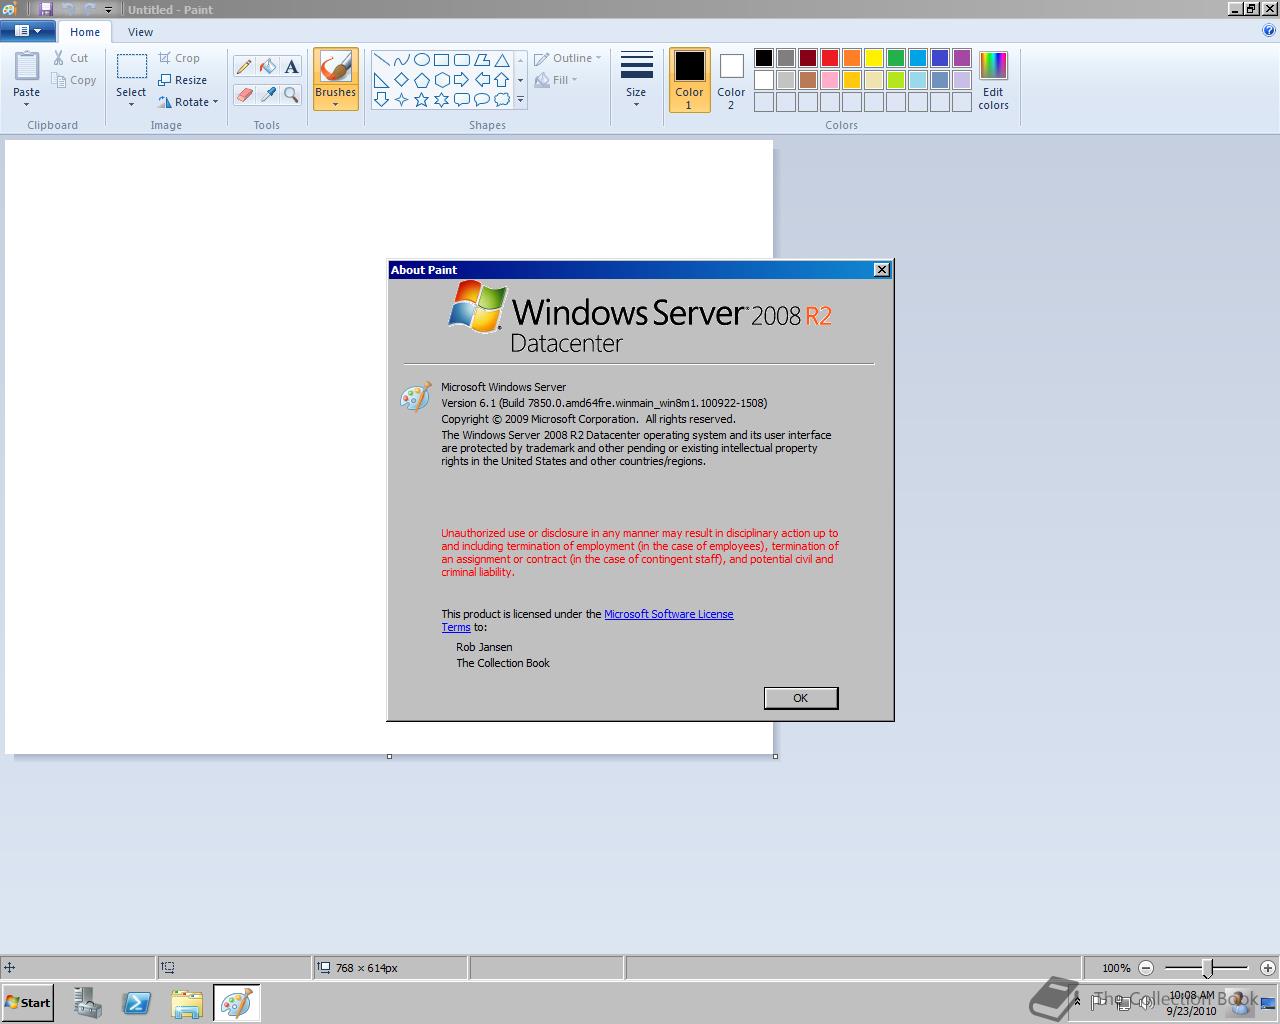The width and height of the screenshot is (1280, 1024).
Task: Choose the Oval callout shape
Action: (481, 100)
